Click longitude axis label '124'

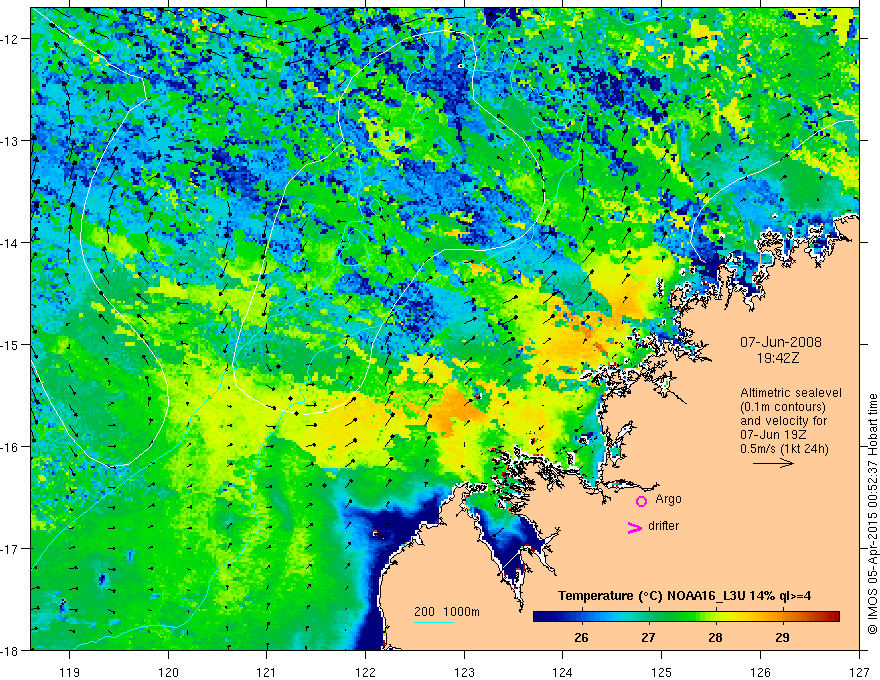[563, 672]
